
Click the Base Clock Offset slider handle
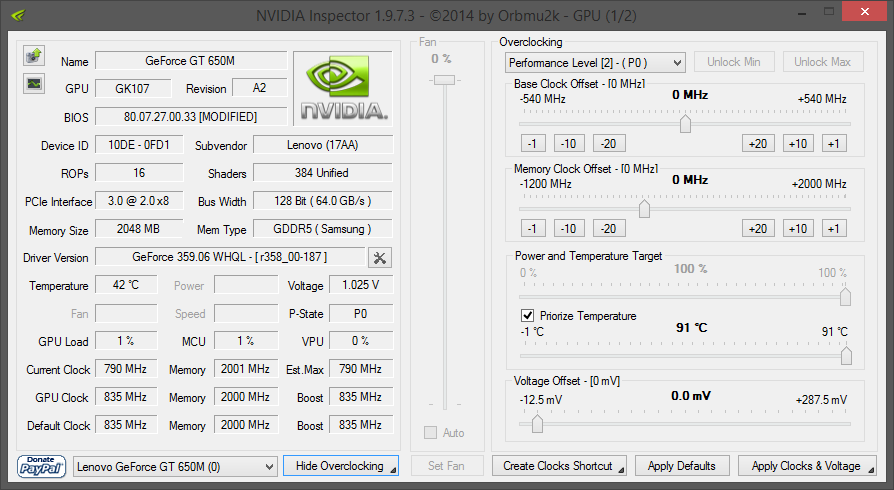point(685,123)
